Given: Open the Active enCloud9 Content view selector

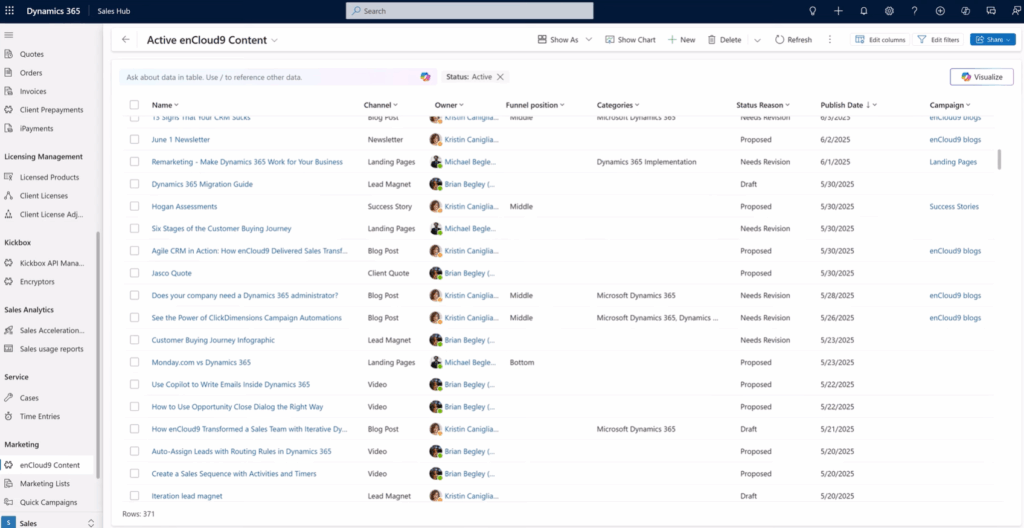Looking at the screenshot, I should (x=212, y=40).
